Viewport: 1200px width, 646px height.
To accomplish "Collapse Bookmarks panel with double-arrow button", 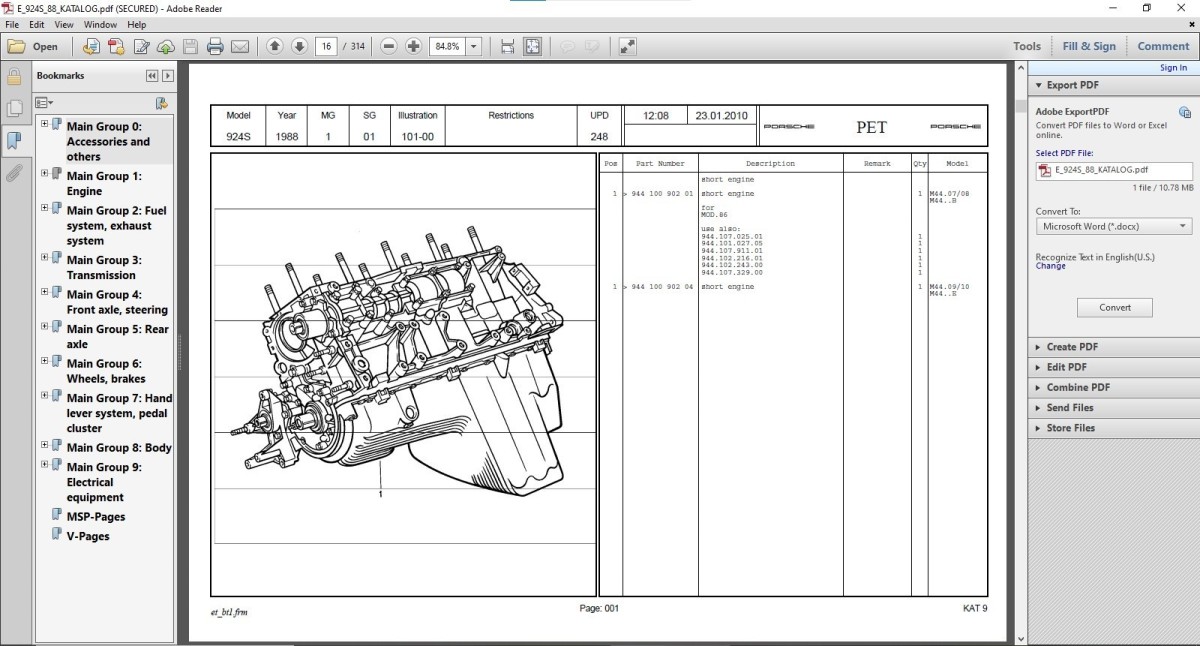I will click(152, 76).
